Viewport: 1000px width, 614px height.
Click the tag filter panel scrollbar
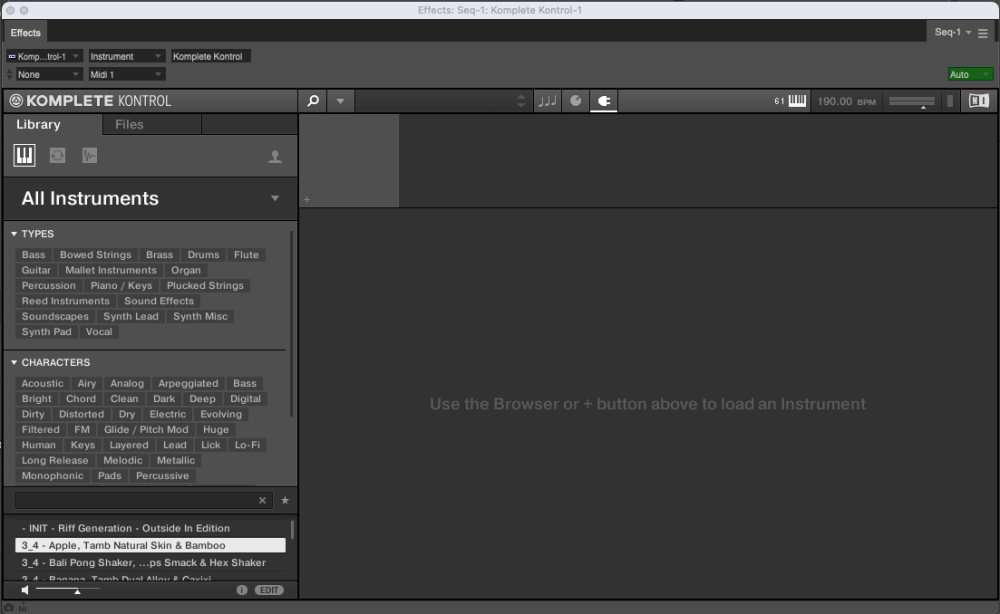[x=291, y=323]
